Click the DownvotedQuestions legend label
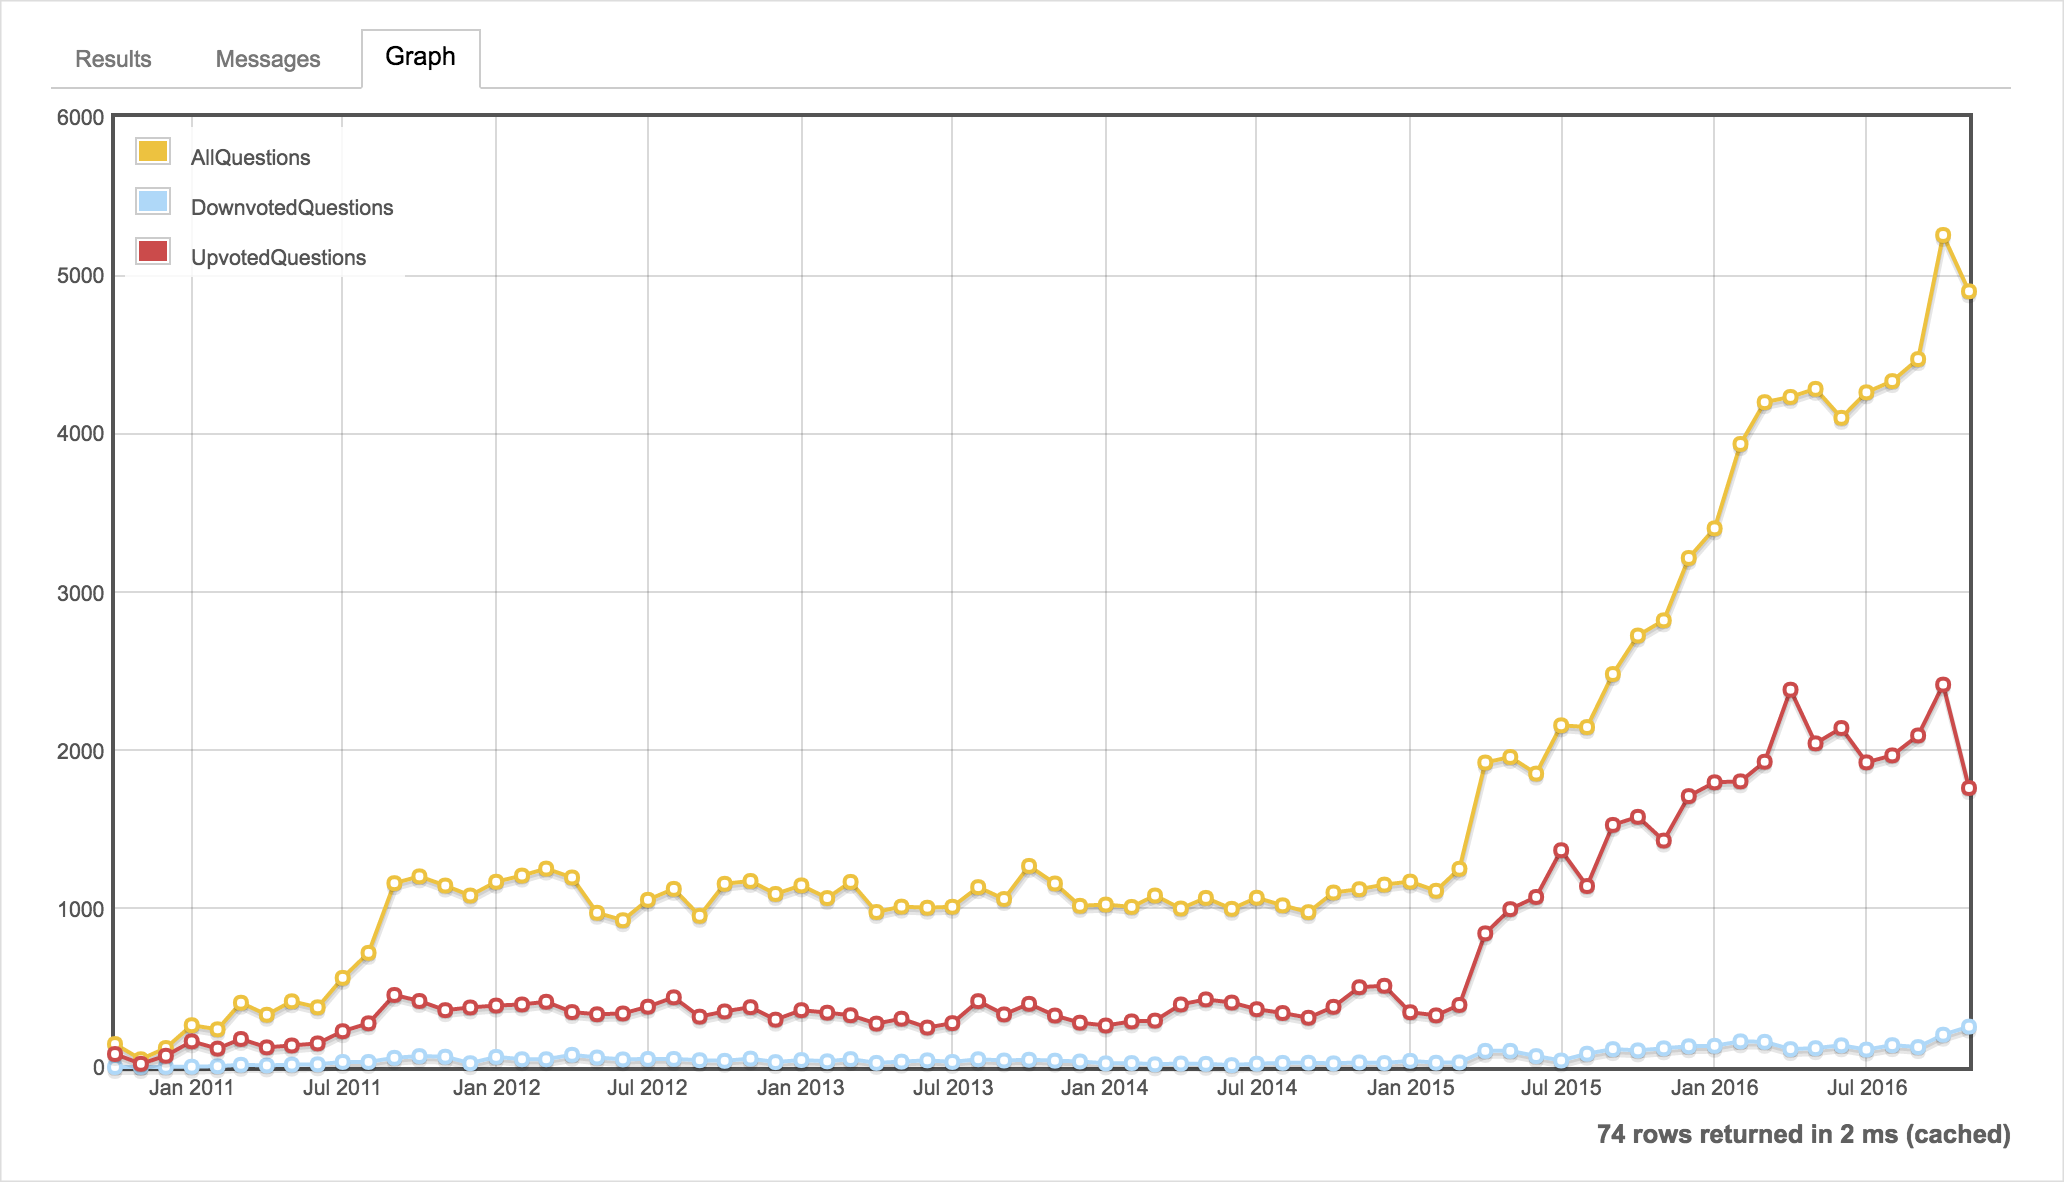Screen dimensions: 2064x1182 click(x=292, y=208)
